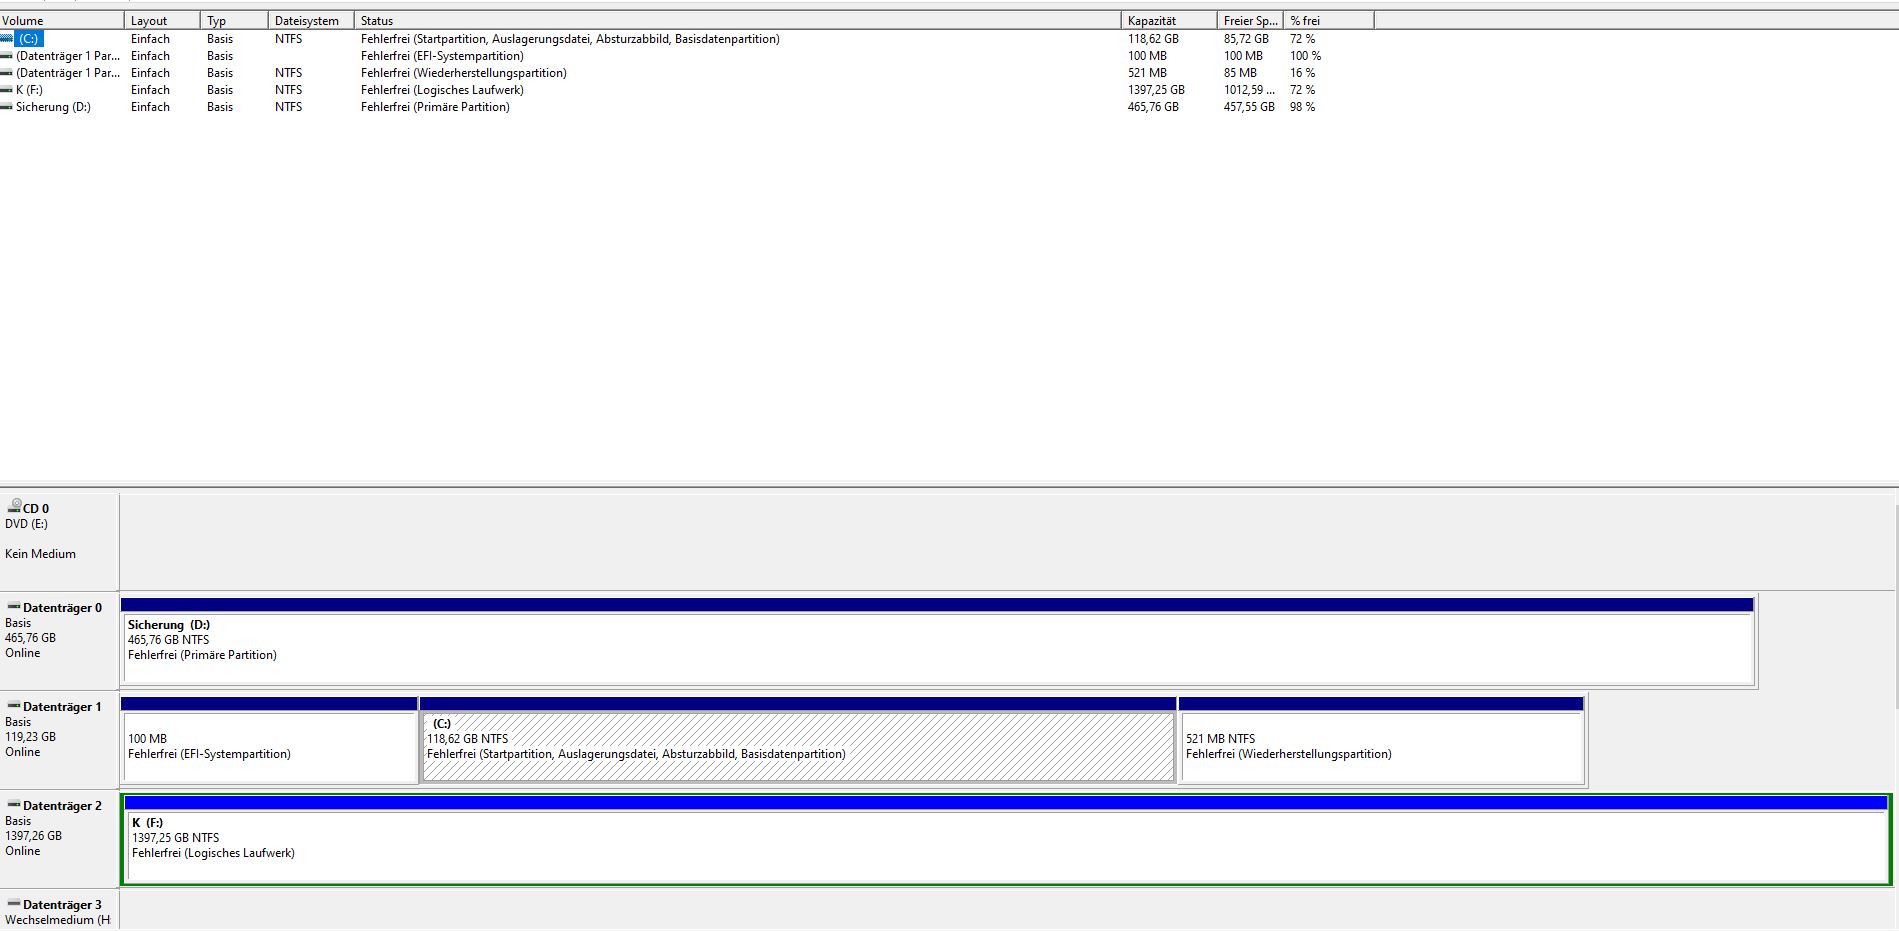This screenshot has width=1899, height=931.
Task: Click the drive icon of K (F:) list row
Action: click(x=7, y=90)
